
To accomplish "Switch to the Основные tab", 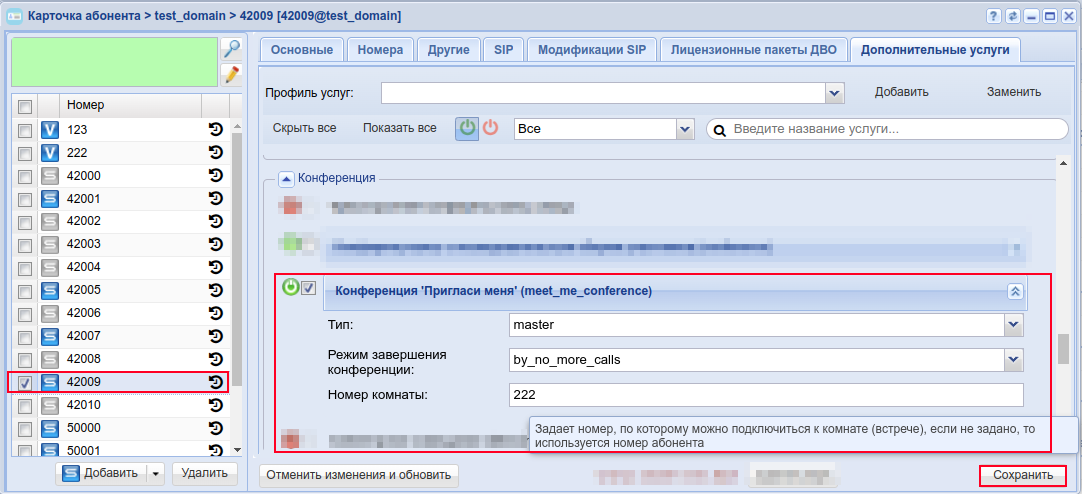I will tap(302, 50).
